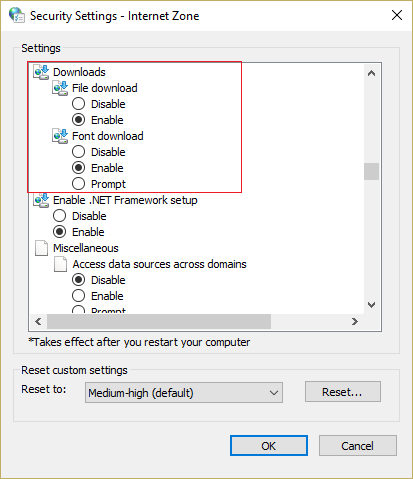Select Disable under .NET Framework setup
This screenshot has height=479, width=413.
coord(59,216)
